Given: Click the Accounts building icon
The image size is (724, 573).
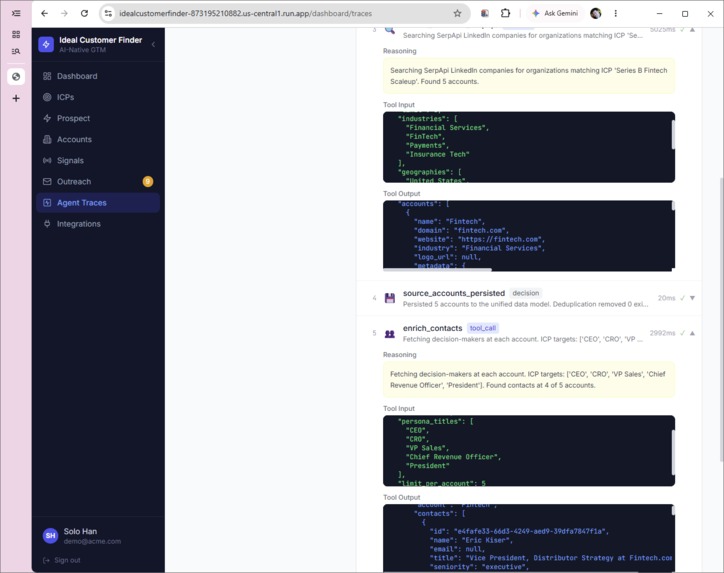Looking at the screenshot, I should 47,139.
